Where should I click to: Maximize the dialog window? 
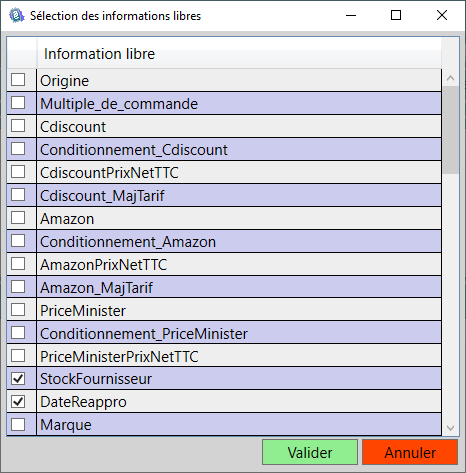[x=396, y=15]
